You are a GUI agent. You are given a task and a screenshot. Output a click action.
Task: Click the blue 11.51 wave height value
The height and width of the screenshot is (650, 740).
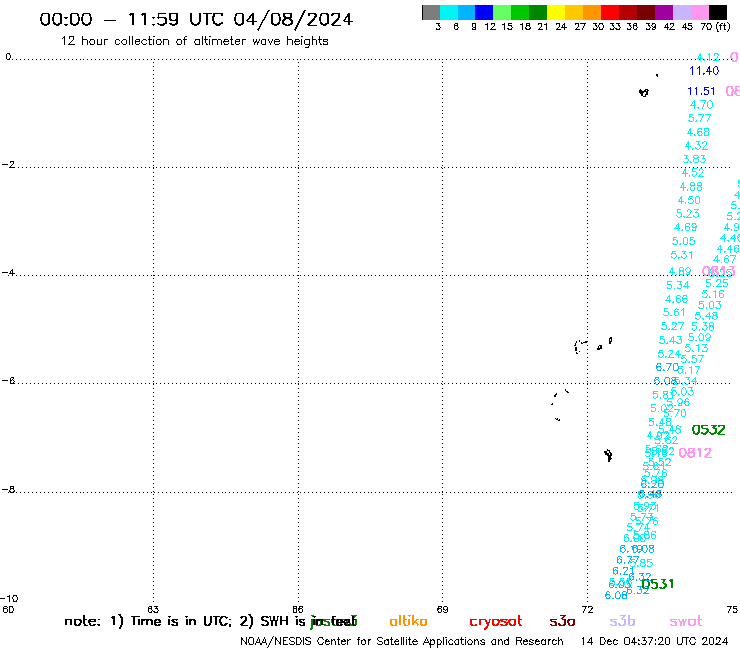click(x=701, y=91)
